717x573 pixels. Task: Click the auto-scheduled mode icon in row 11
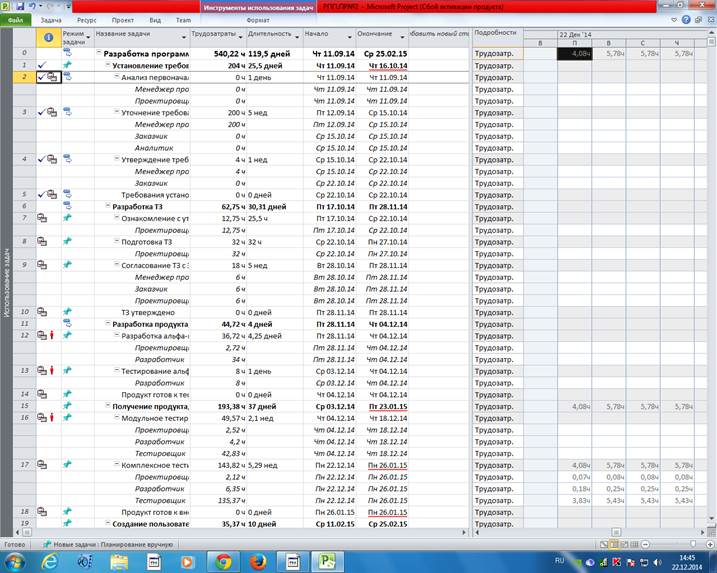pyautogui.click(x=67, y=324)
